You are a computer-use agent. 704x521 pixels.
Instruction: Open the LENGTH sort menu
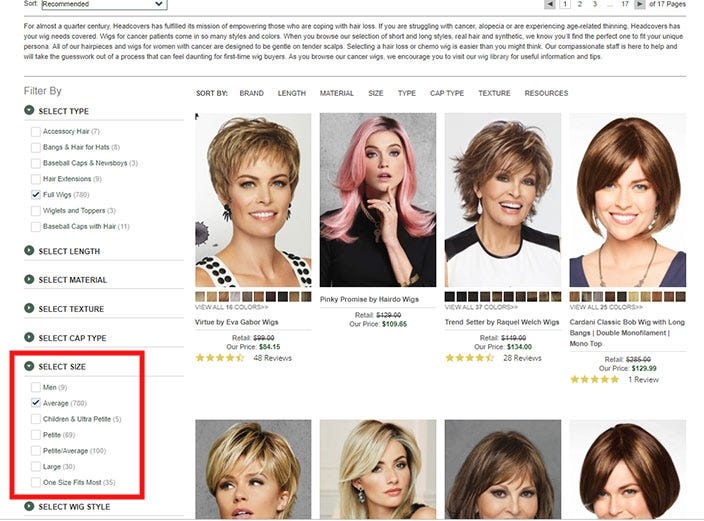pyautogui.click(x=291, y=93)
